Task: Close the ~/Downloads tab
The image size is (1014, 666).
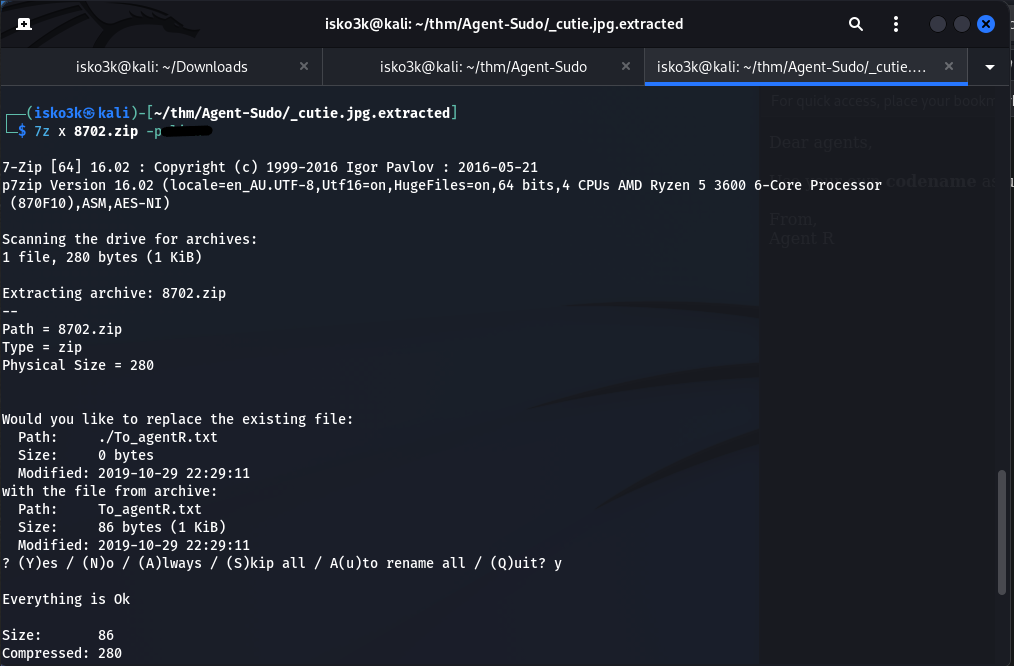Action: tap(304, 67)
